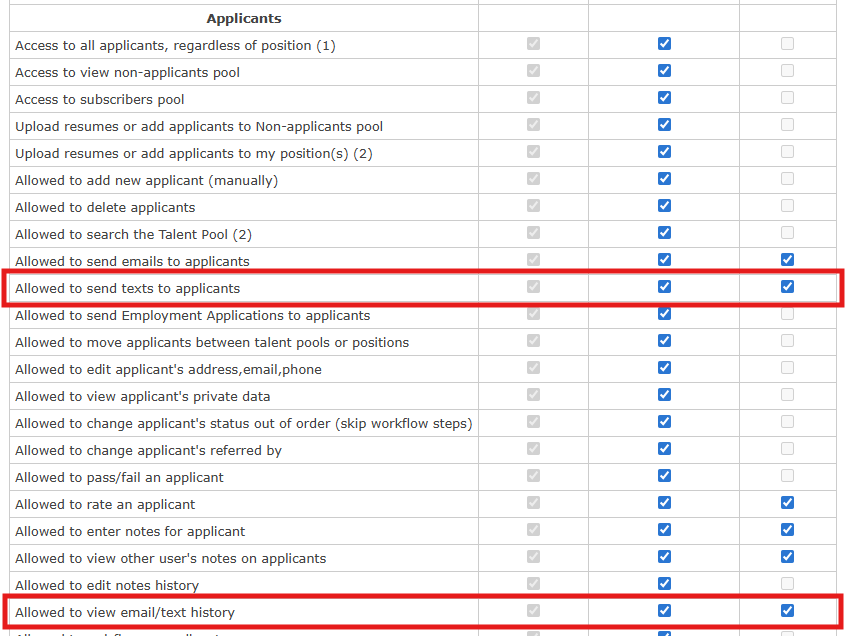Select the Applicants section heading
853x636 pixels.
[x=244, y=18]
